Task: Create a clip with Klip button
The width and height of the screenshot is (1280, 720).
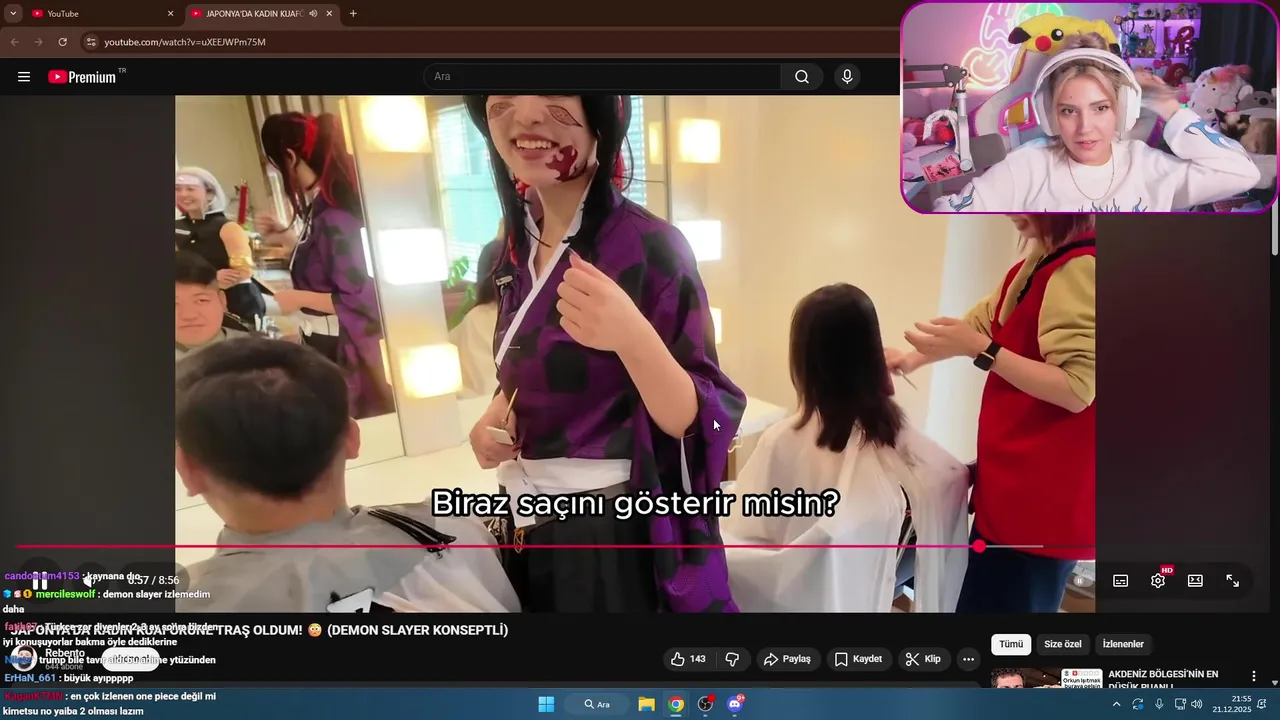Action: coord(923,659)
